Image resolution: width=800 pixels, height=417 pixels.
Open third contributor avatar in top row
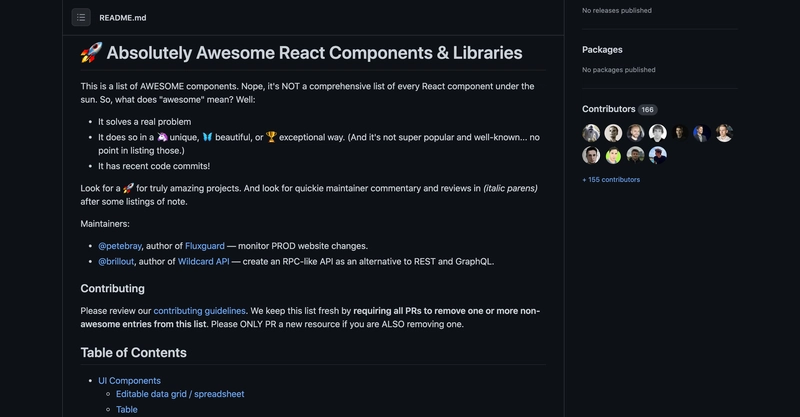coord(636,133)
